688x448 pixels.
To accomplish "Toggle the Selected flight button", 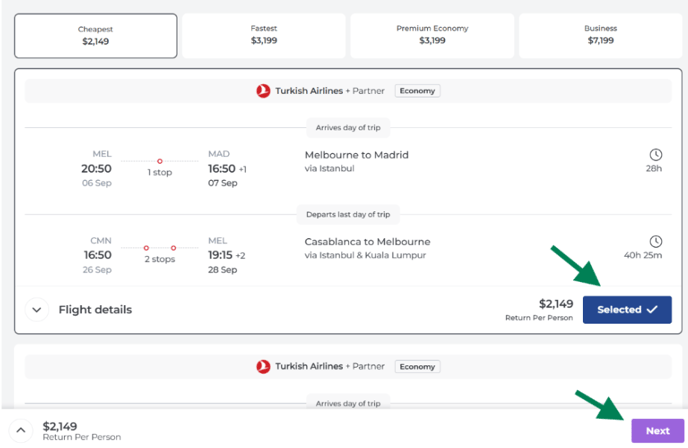I will coord(627,310).
